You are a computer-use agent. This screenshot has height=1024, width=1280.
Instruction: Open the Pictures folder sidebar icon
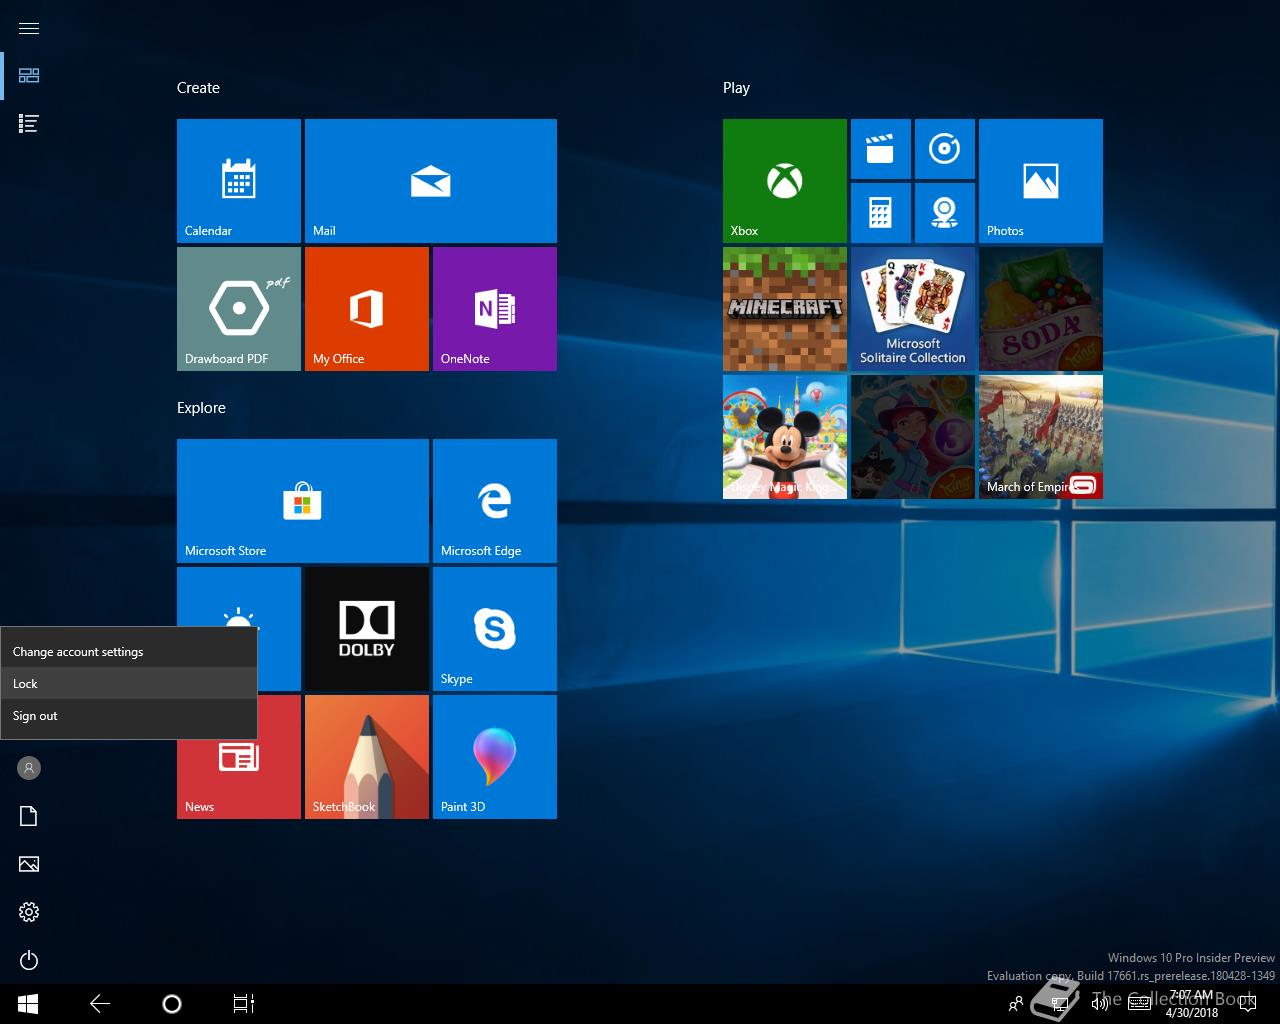29,864
